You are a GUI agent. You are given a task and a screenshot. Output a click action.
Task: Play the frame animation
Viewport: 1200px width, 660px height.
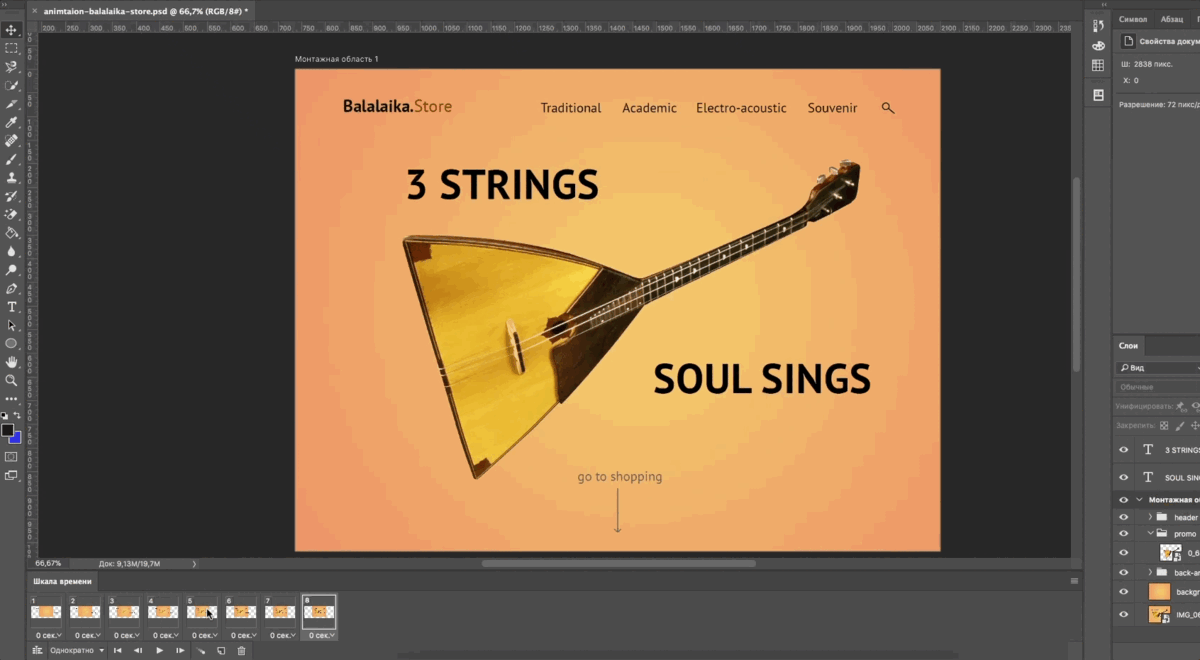pos(159,651)
